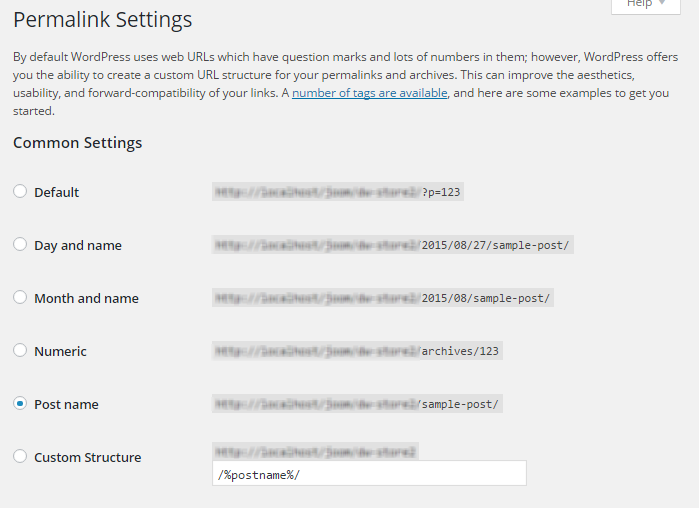Click the example URL ending in 2015/08/sample-post/
The width and height of the screenshot is (699, 508).
coord(382,298)
